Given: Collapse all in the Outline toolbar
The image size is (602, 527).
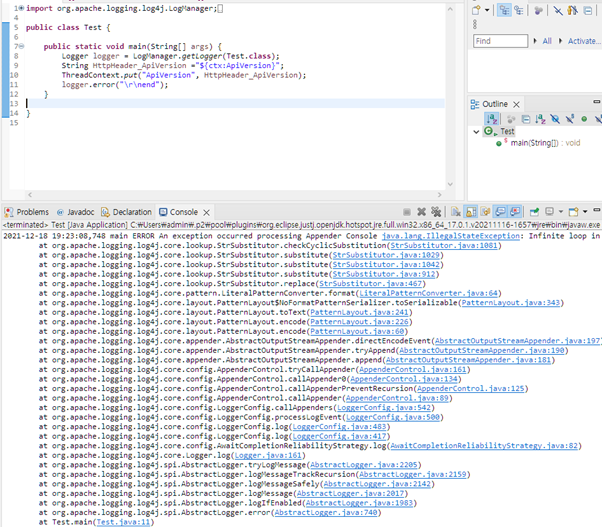Looking at the screenshot, I should coord(526,119).
